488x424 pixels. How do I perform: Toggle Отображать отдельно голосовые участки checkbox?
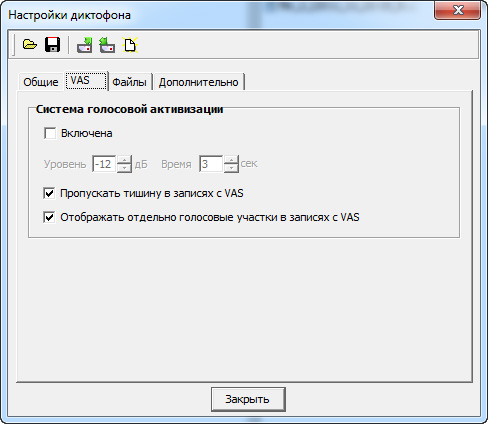[x=49, y=217]
